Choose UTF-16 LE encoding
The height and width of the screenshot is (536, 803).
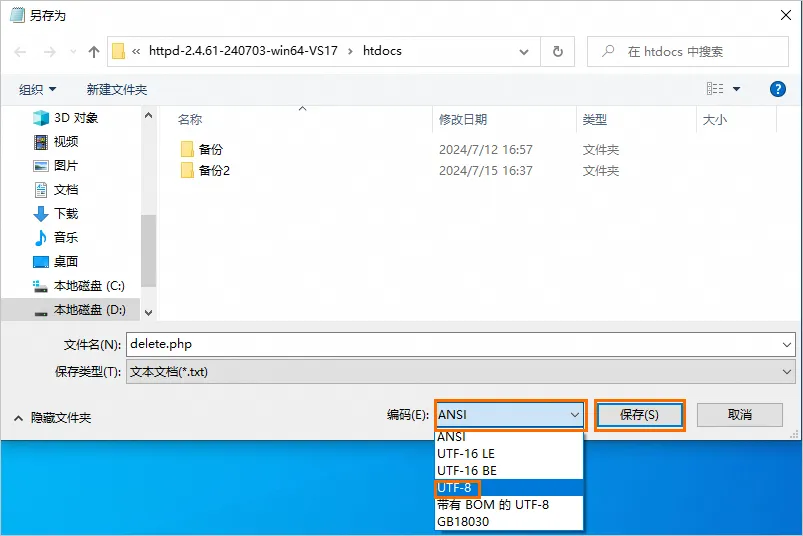pyautogui.click(x=509, y=454)
